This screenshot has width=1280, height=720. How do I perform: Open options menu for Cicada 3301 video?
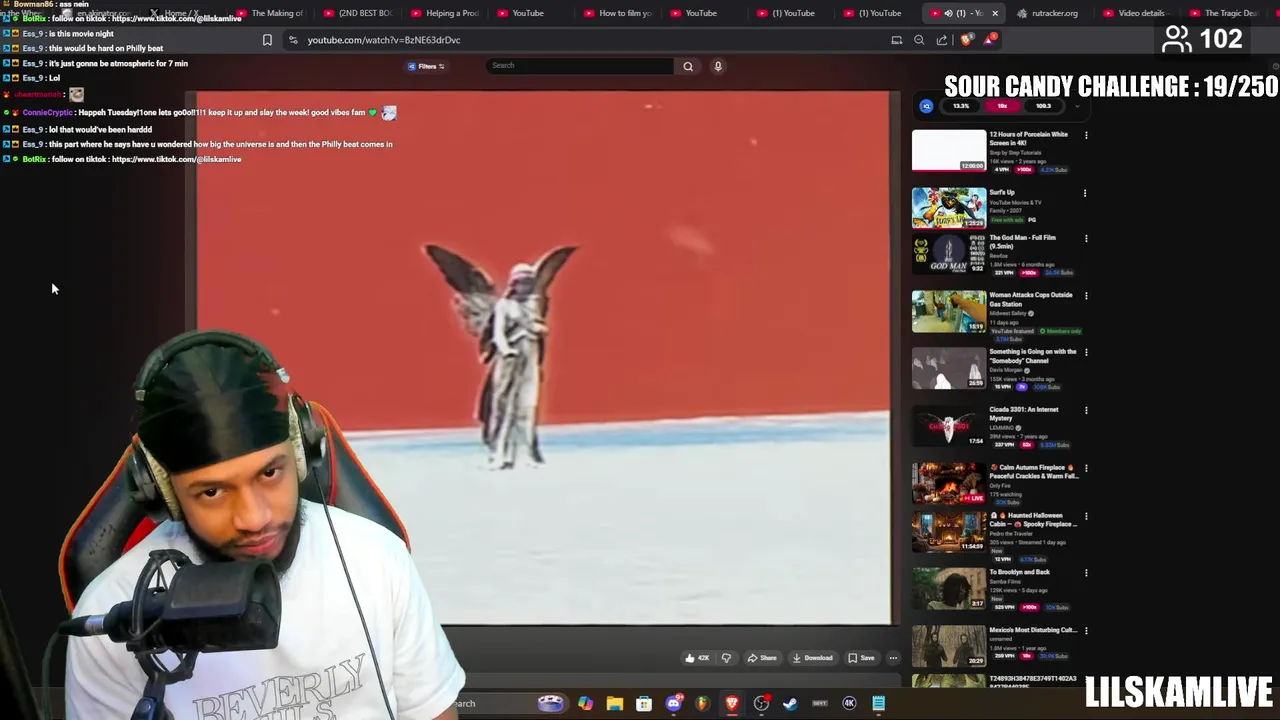click(x=1085, y=410)
